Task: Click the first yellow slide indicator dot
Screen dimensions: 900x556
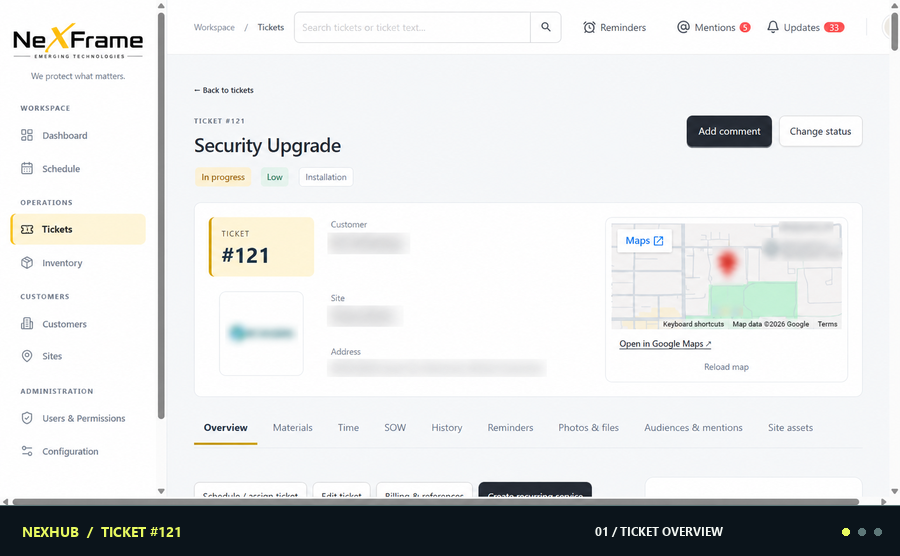Action: 845,532
